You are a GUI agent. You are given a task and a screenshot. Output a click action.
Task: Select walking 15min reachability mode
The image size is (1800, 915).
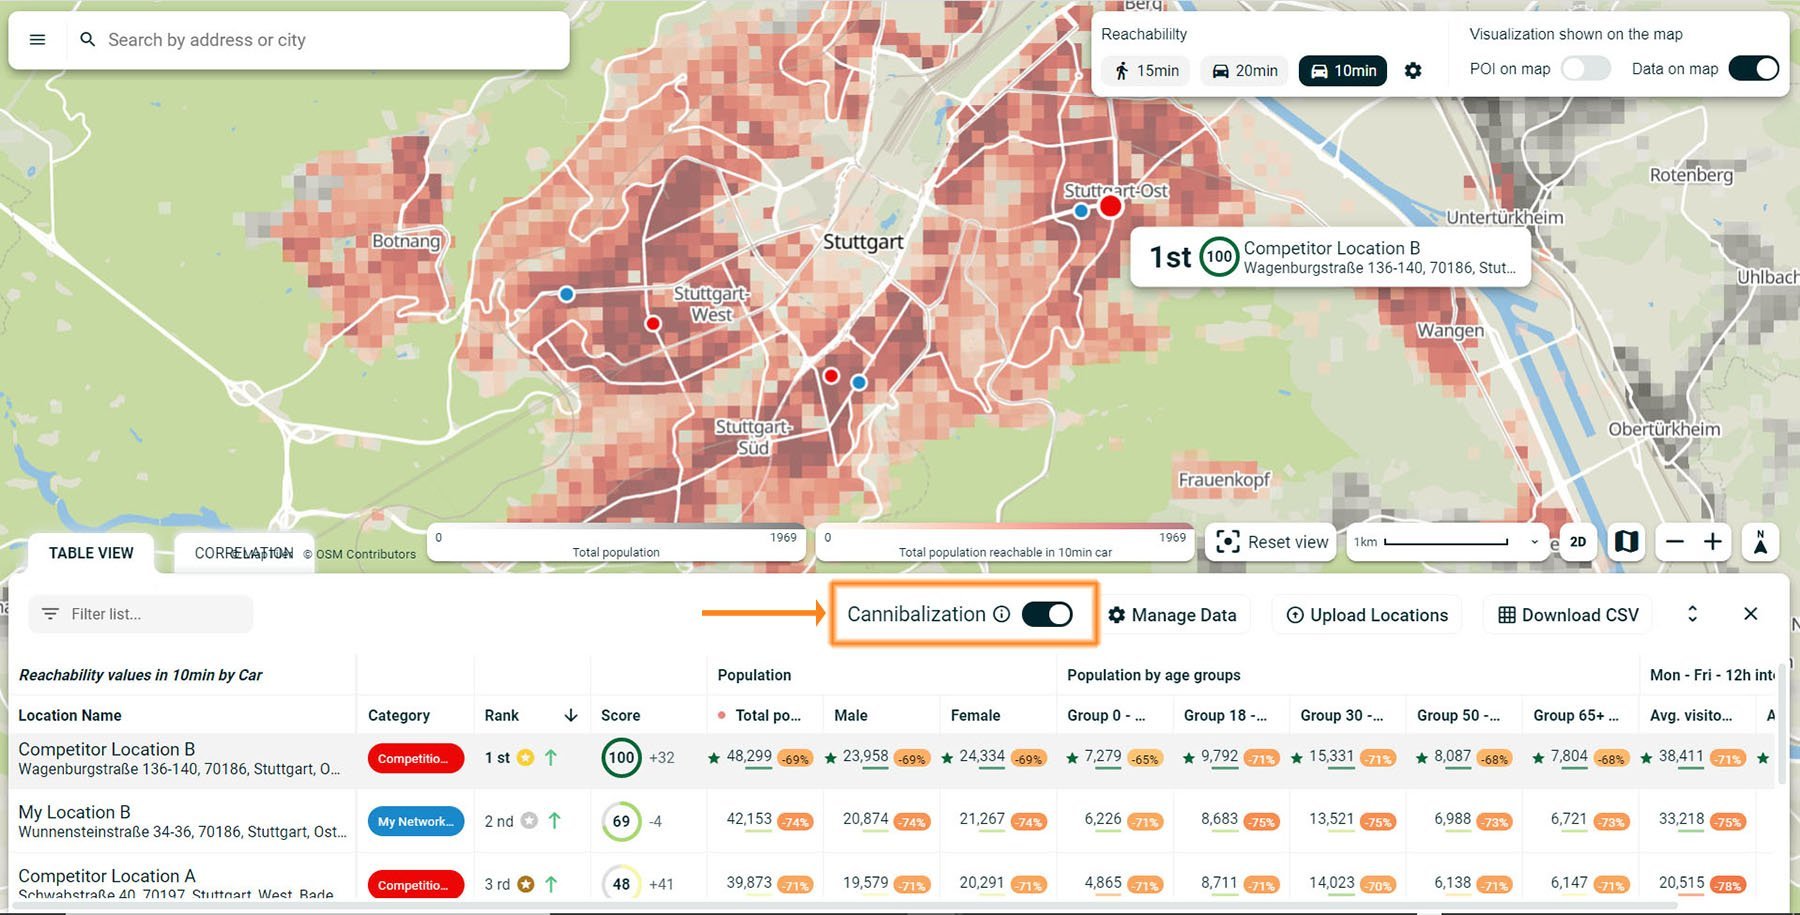1144,70
